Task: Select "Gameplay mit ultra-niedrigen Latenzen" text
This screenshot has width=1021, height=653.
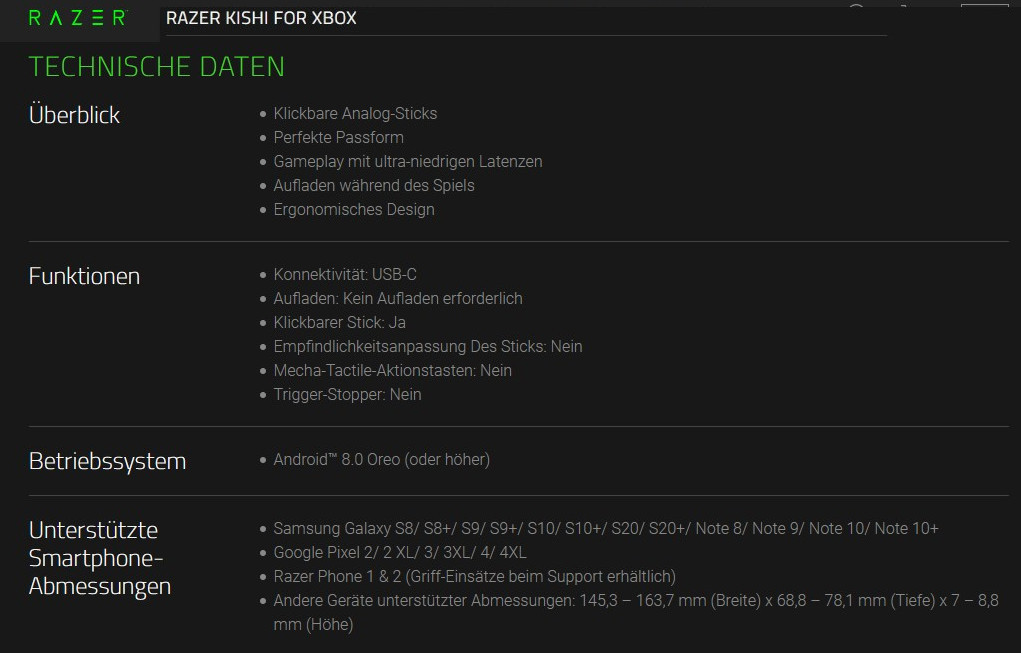Action: (x=408, y=162)
